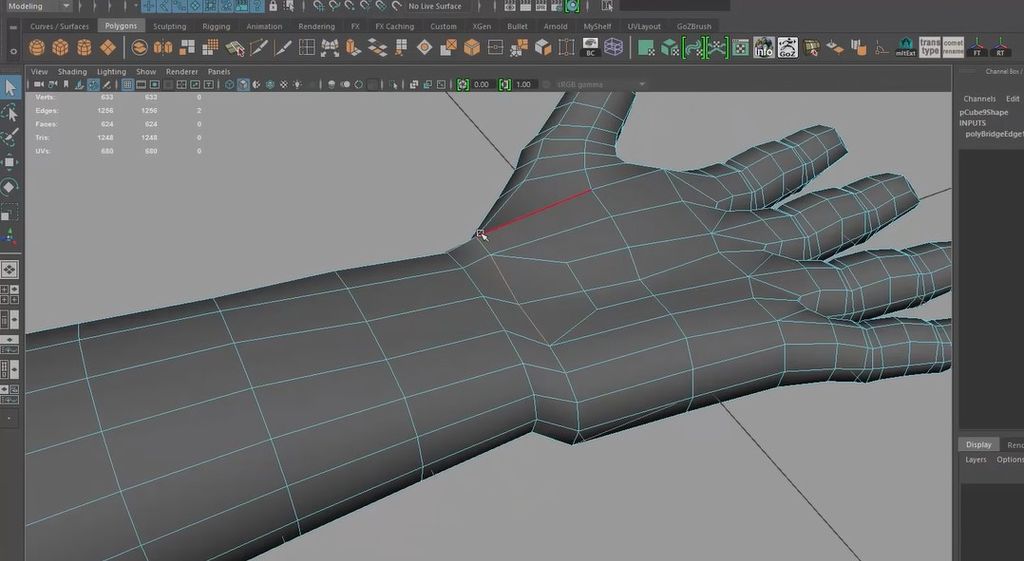1024x561 pixels.
Task: Create a polygon sphere from the shelf
Action: click(37, 48)
